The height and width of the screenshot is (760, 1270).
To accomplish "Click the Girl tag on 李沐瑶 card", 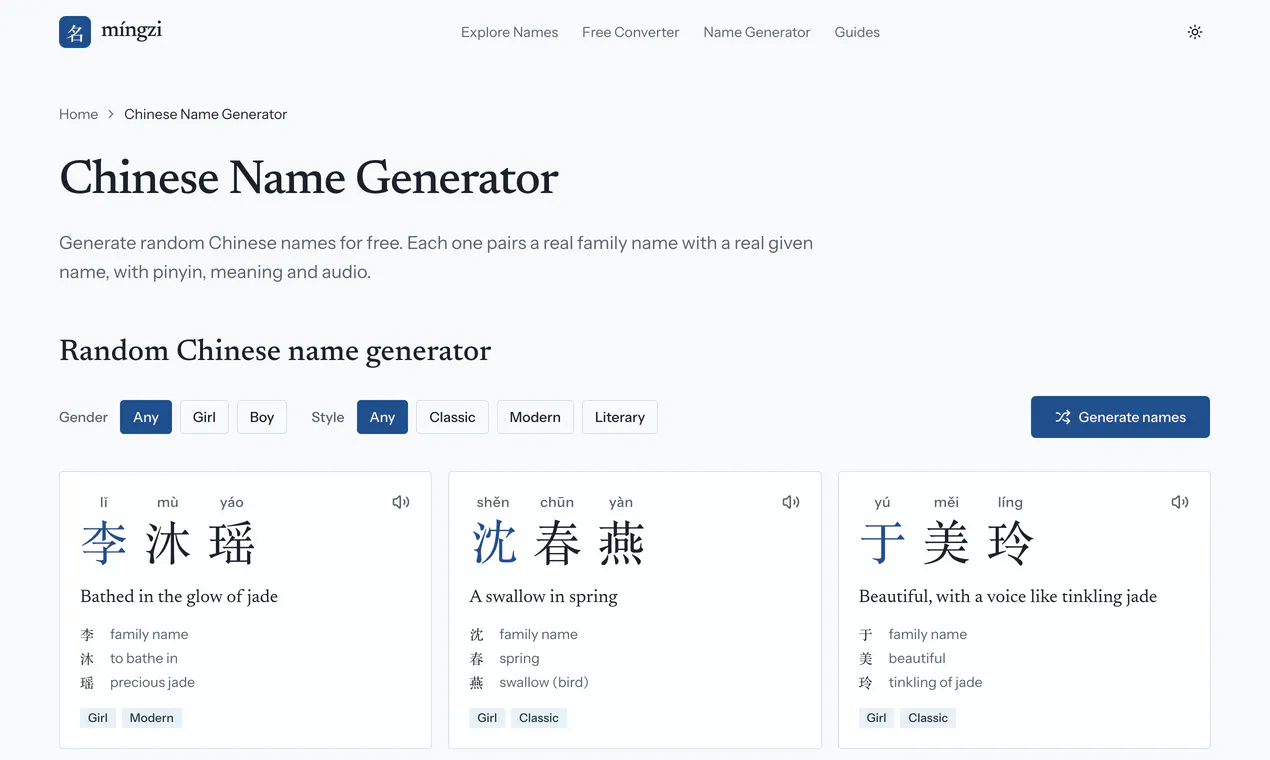I will tap(98, 718).
